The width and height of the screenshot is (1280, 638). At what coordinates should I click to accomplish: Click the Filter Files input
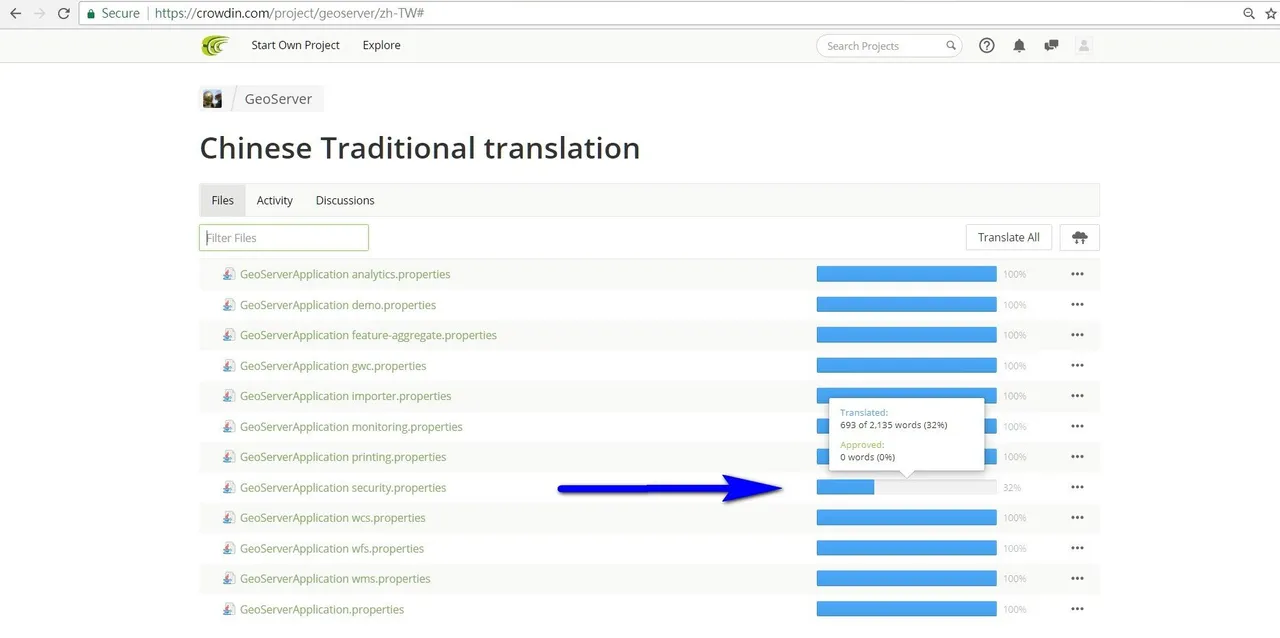click(x=284, y=238)
